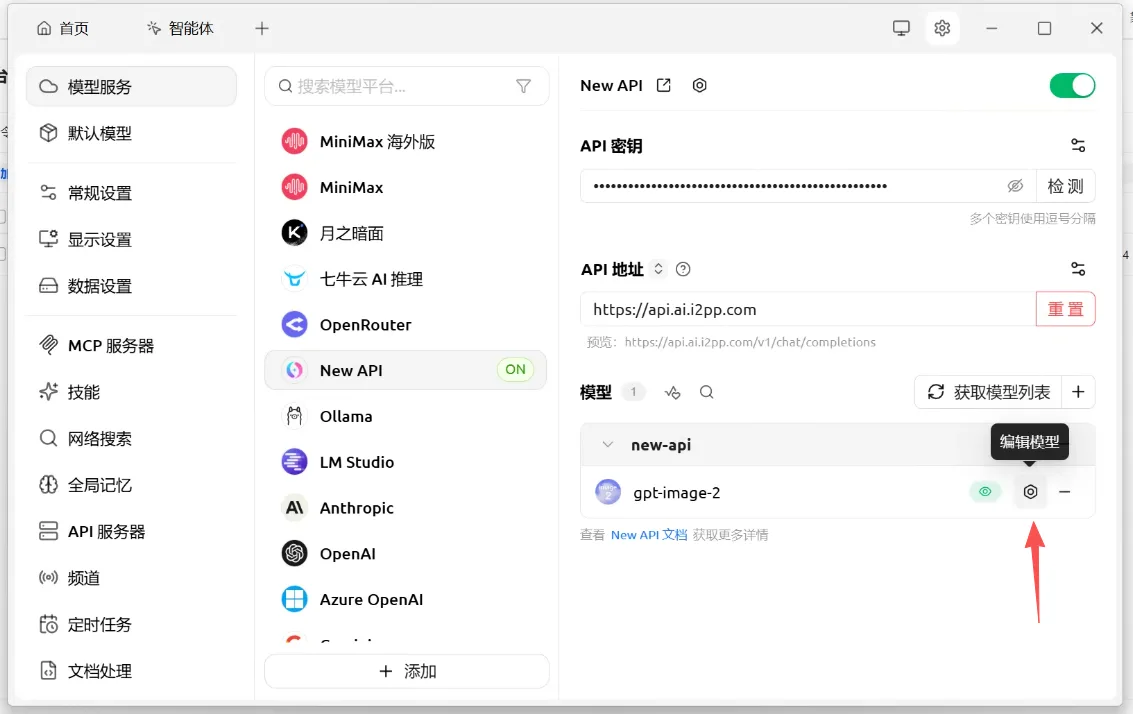Viewport: 1133px width, 714px height.
Task: Select LM Studio provider
Action: tap(405, 462)
